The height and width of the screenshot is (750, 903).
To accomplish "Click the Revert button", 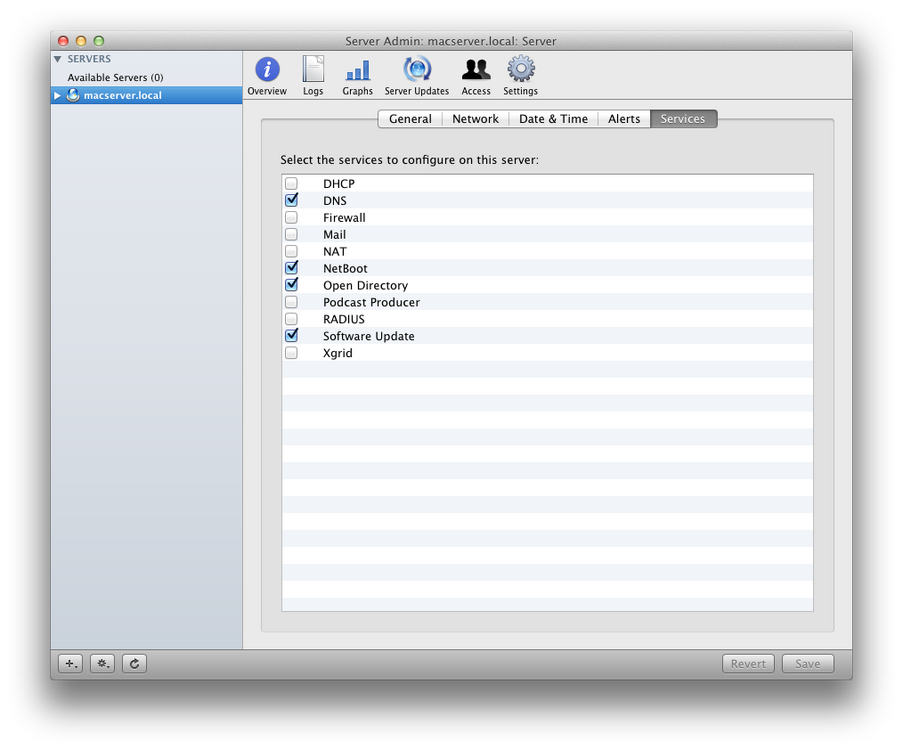I will click(x=748, y=664).
